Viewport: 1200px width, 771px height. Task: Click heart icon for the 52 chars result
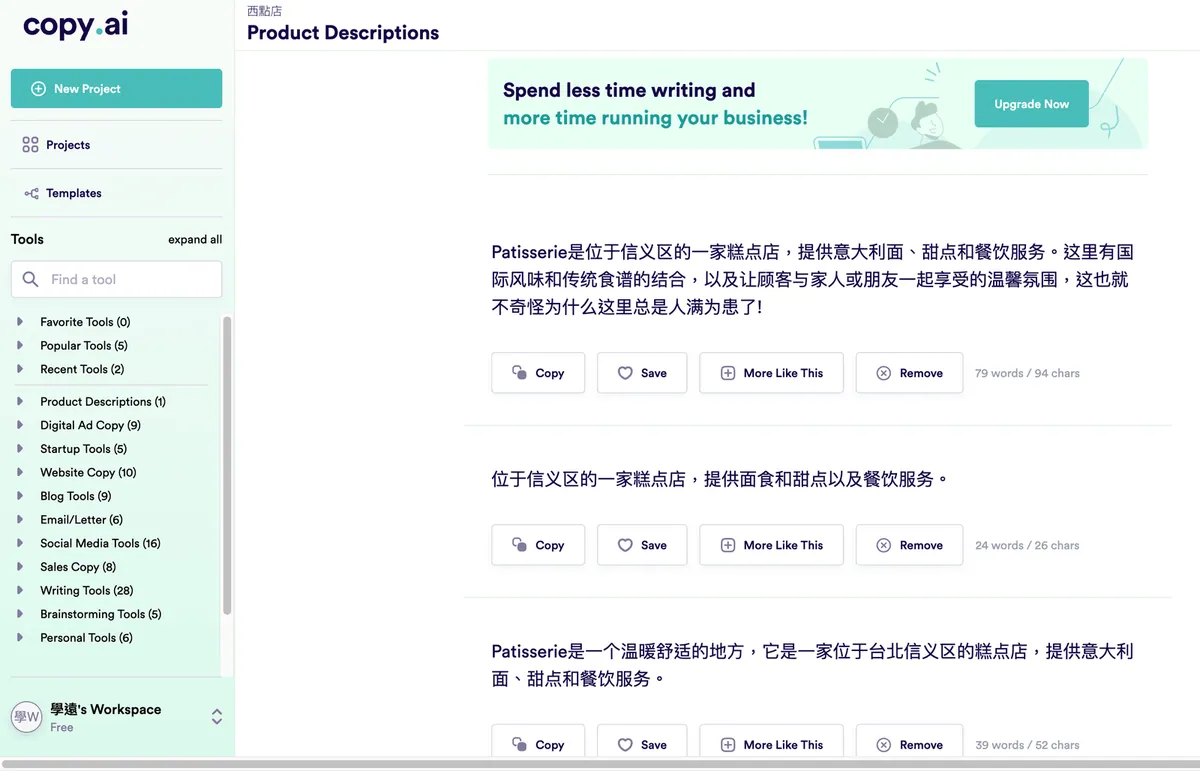point(625,745)
